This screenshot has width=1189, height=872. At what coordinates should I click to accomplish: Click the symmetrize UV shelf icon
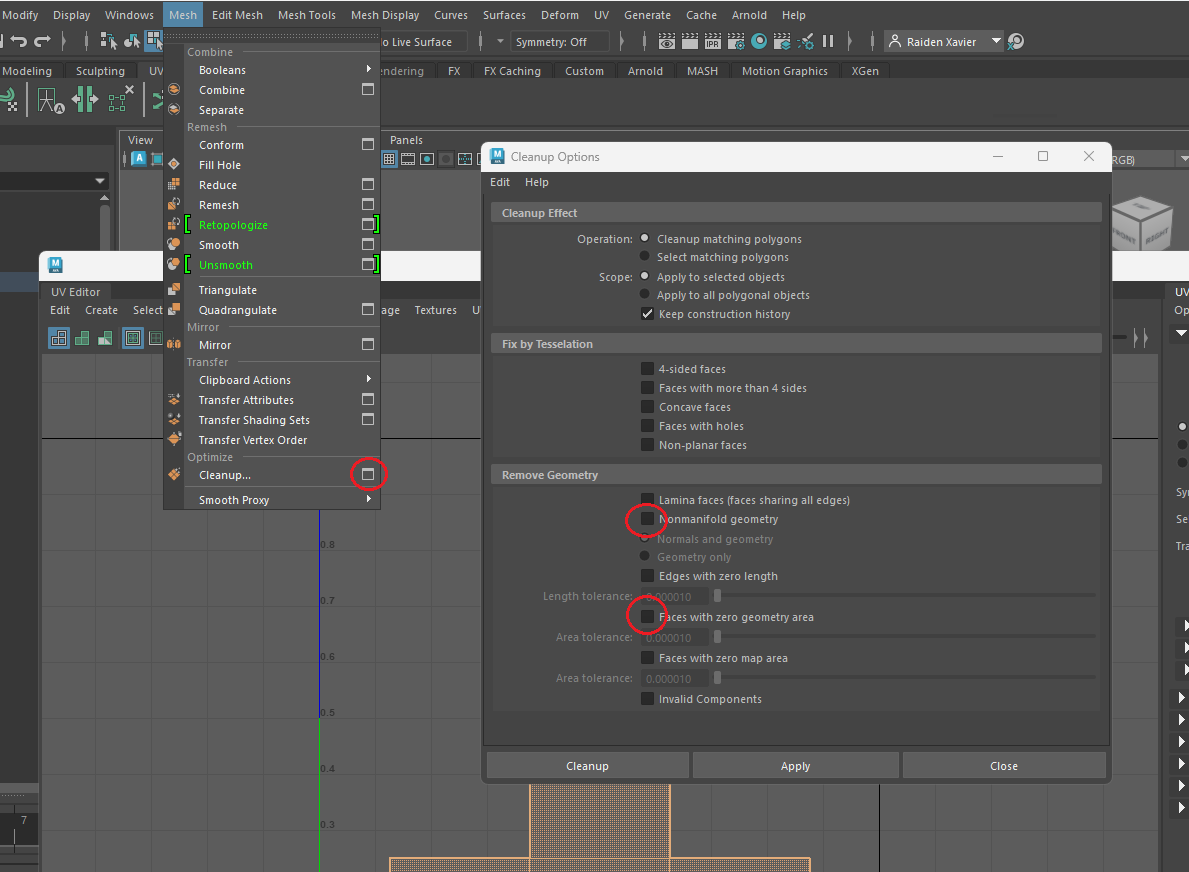pos(85,99)
